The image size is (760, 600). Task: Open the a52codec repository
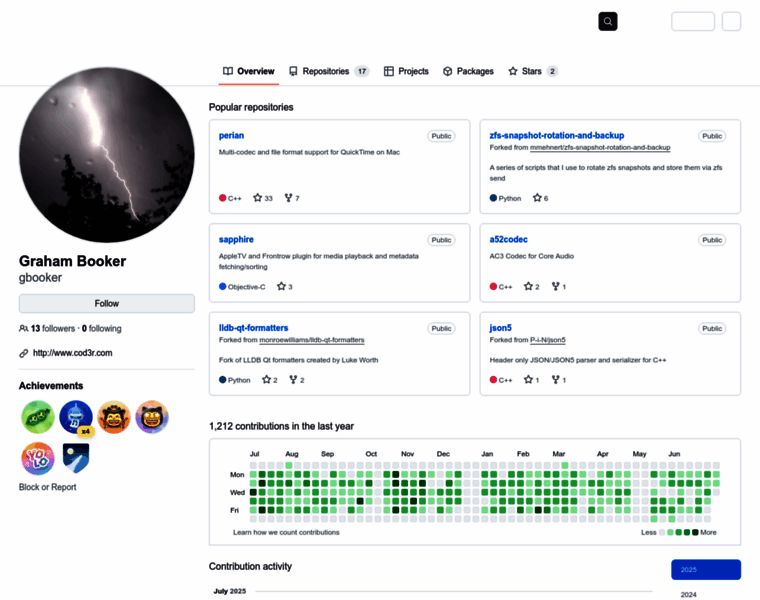point(508,239)
